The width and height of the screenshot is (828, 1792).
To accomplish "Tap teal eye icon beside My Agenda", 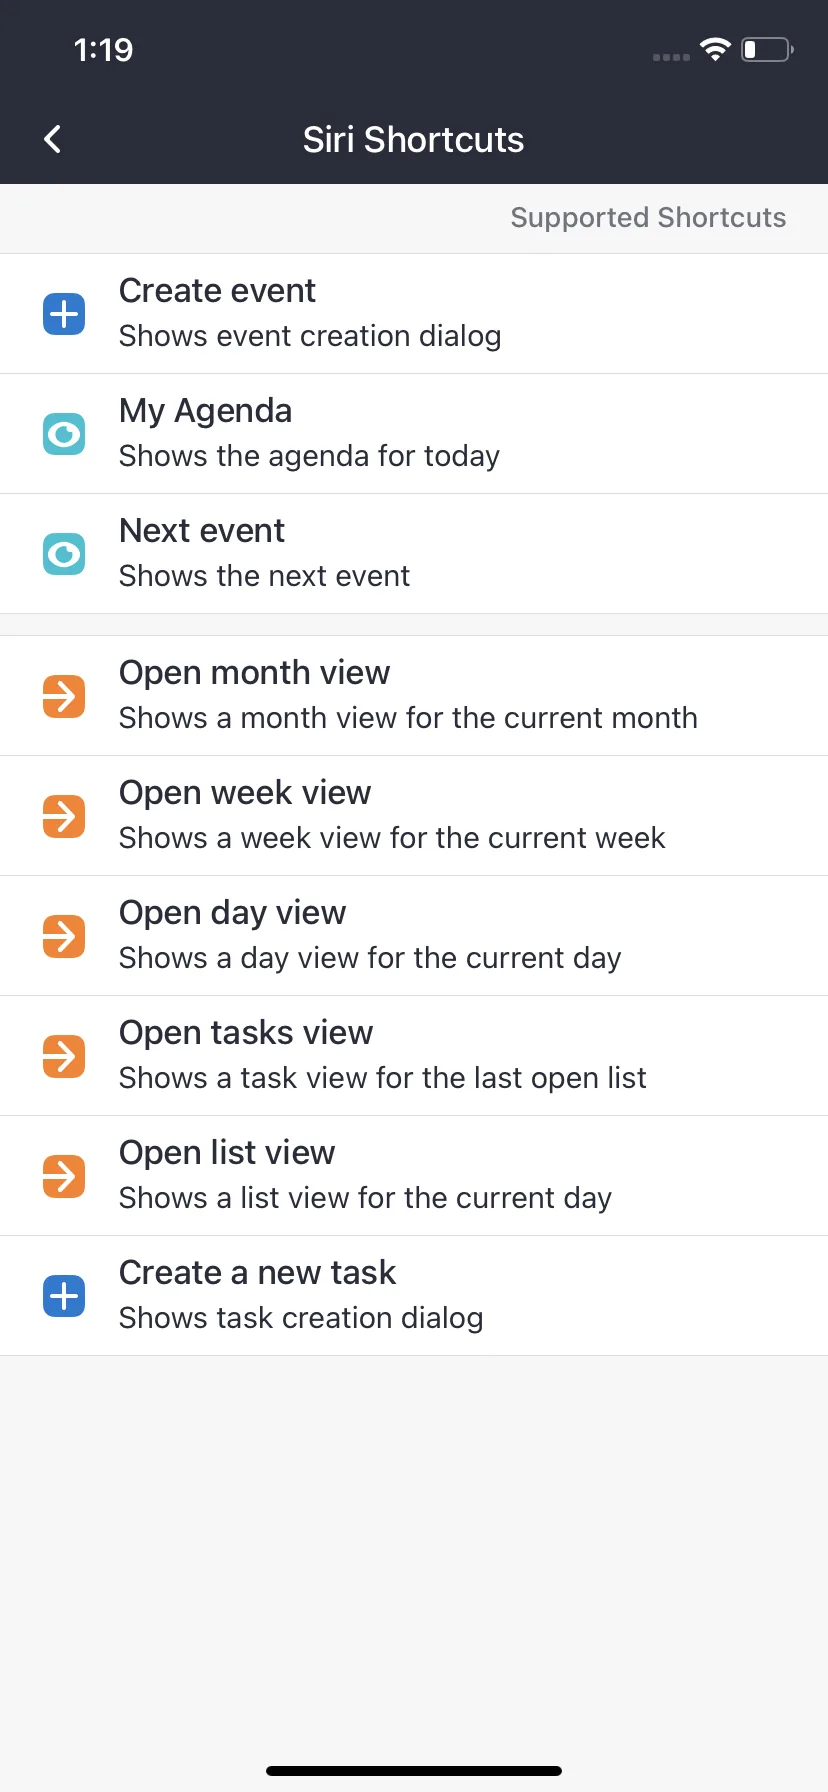I will click(x=64, y=434).
